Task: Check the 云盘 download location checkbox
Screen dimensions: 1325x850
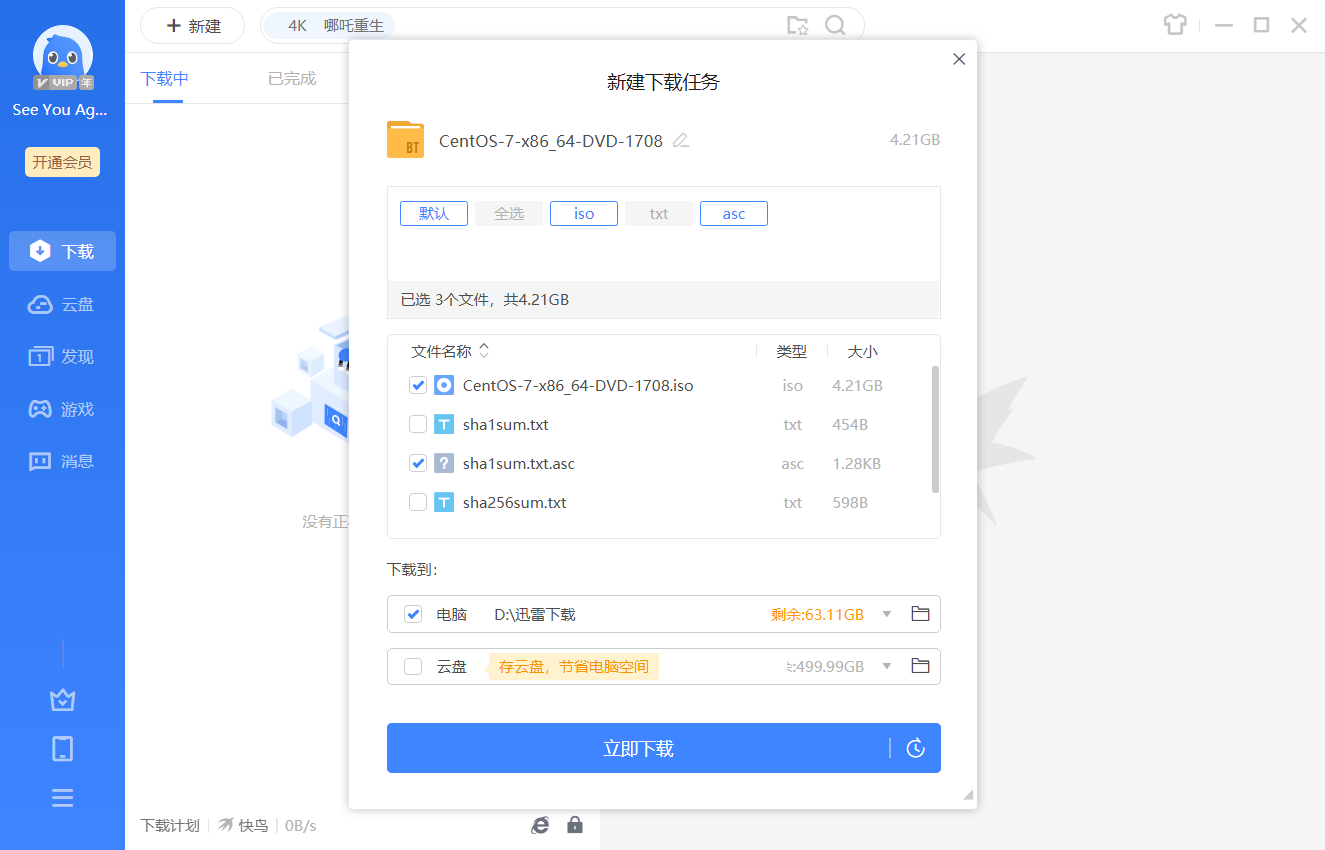Action: point(413,666)
